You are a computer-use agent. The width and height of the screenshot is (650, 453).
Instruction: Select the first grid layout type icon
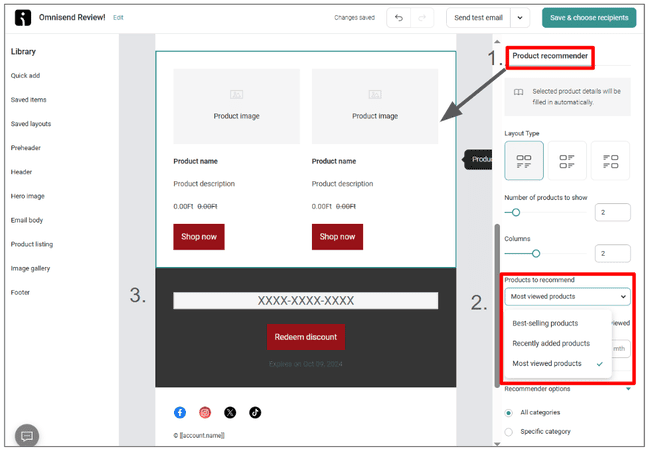[524, 161]
